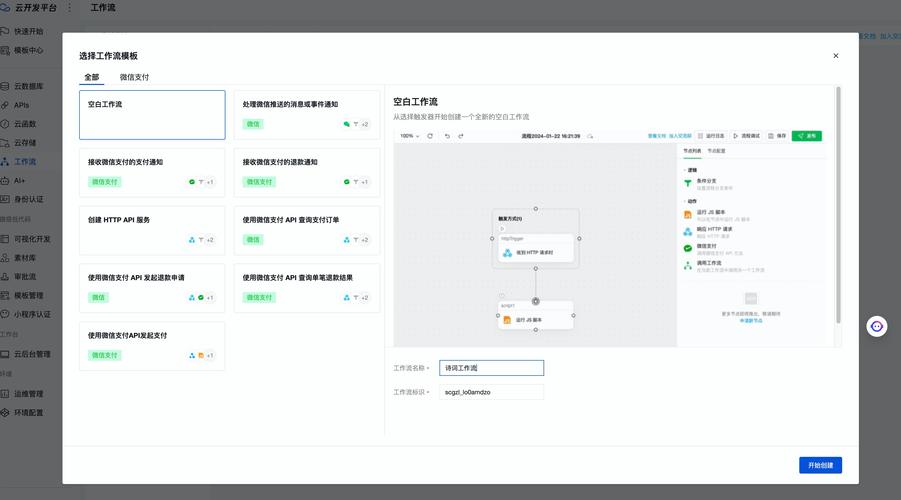
Task: Click the 工作流标识 input field
Action: (x=491, y=392)
